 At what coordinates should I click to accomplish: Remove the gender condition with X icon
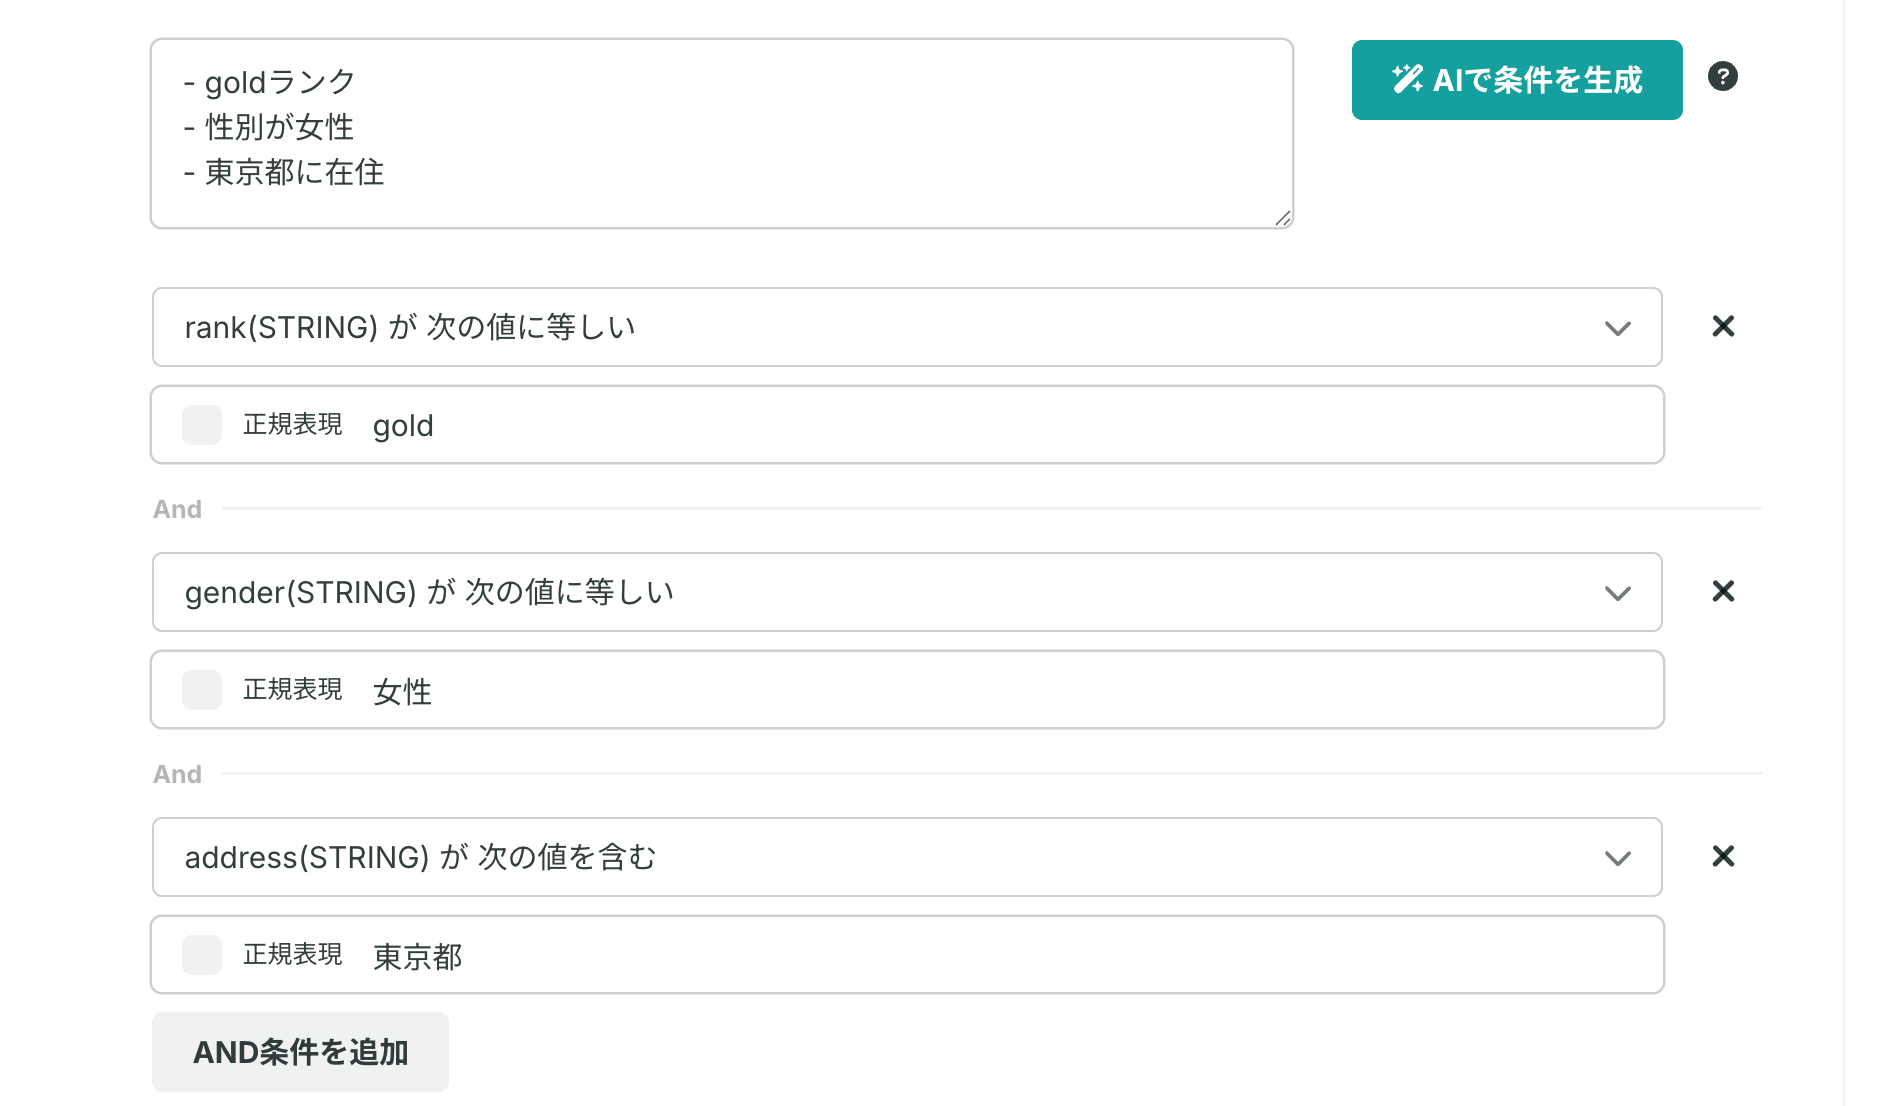tap(1722, 591)
